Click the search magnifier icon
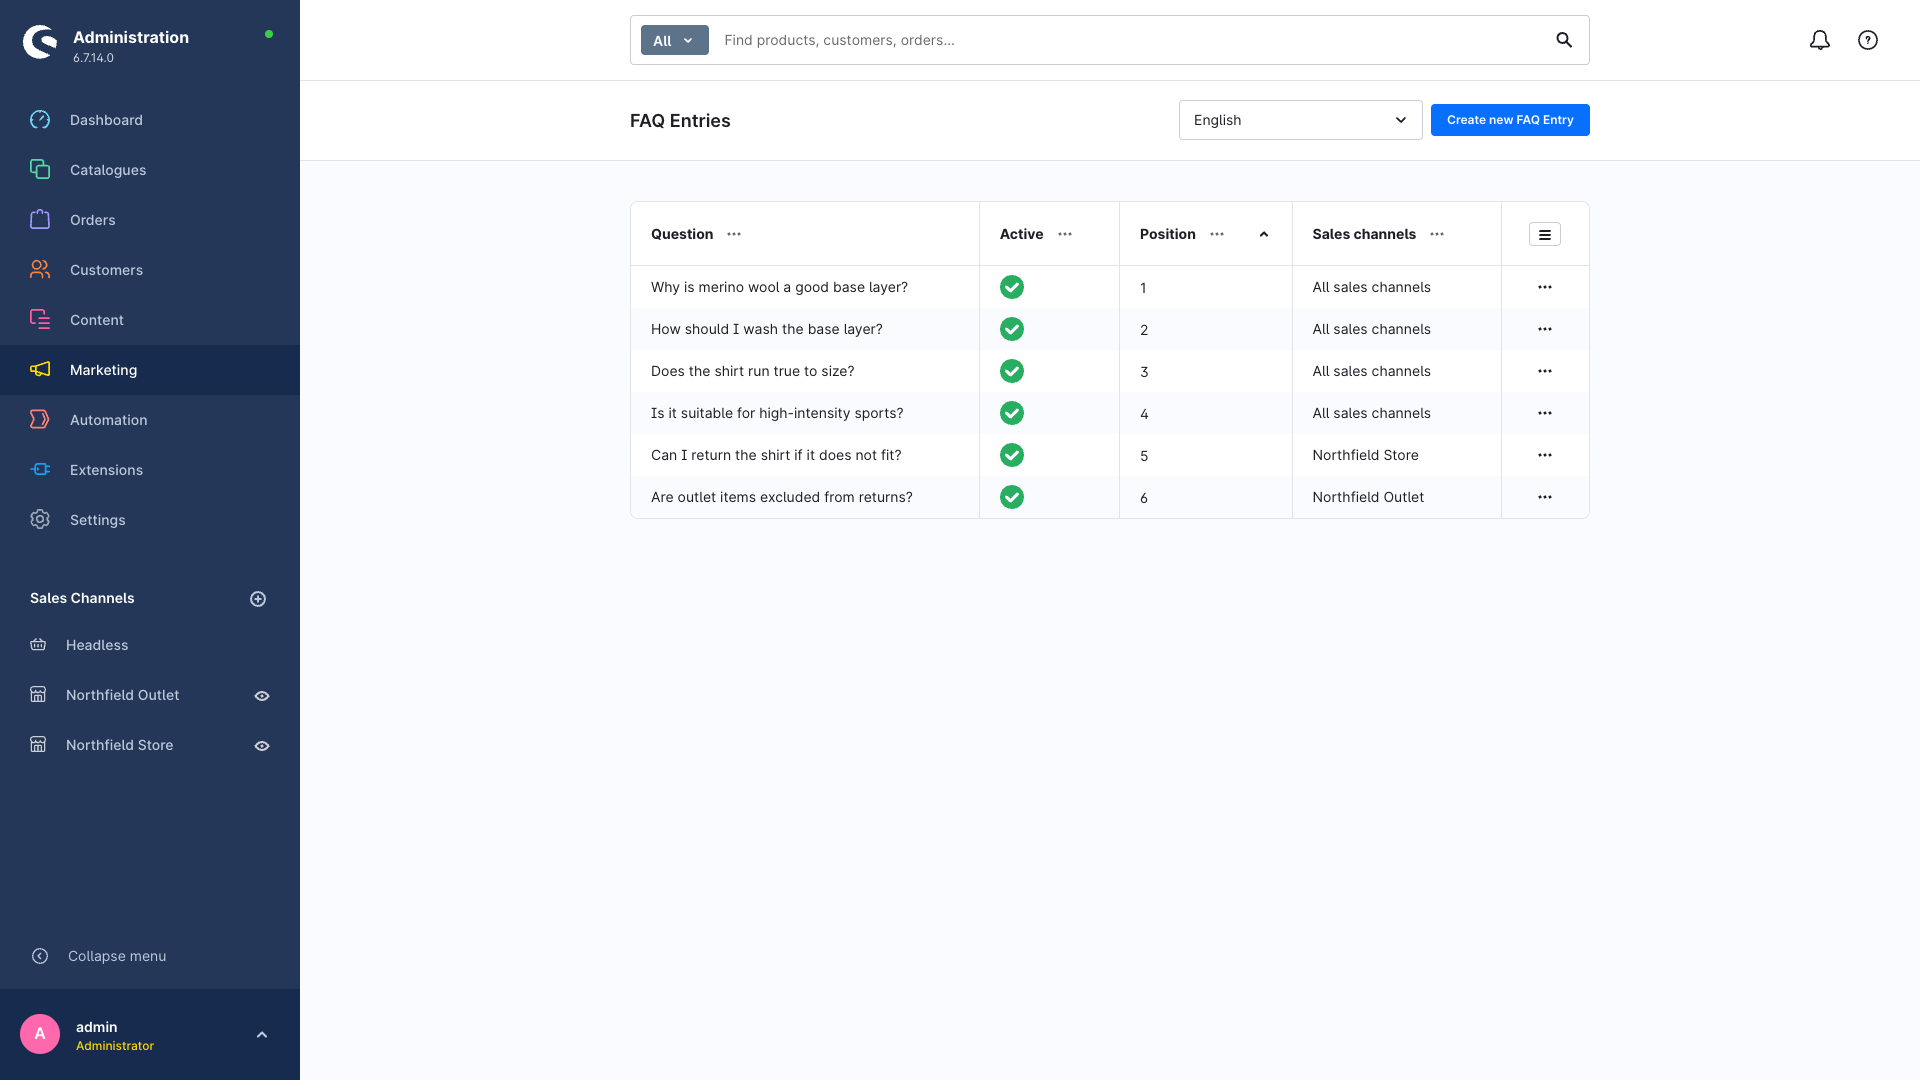Screen dimensions: 1920x1080 1564,40
